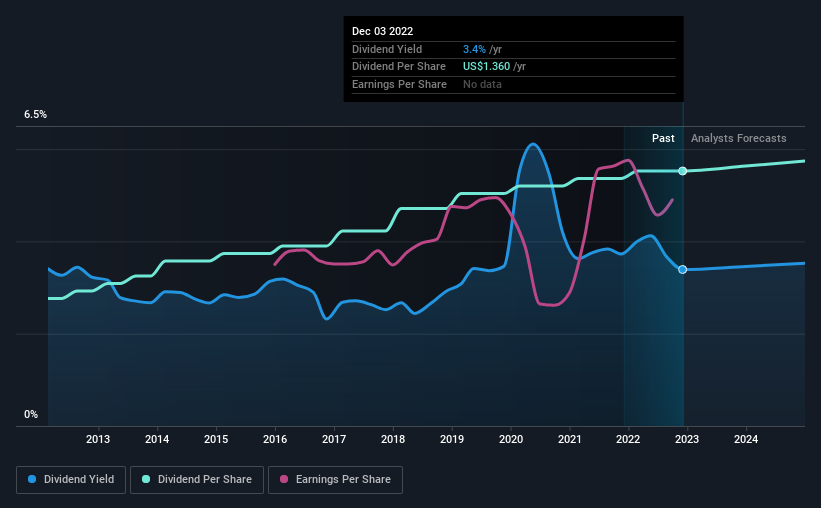The image size is (821, 508).
Task: Click the 2020 dividend yield peak on chart
Action: [x=533, y=144]
